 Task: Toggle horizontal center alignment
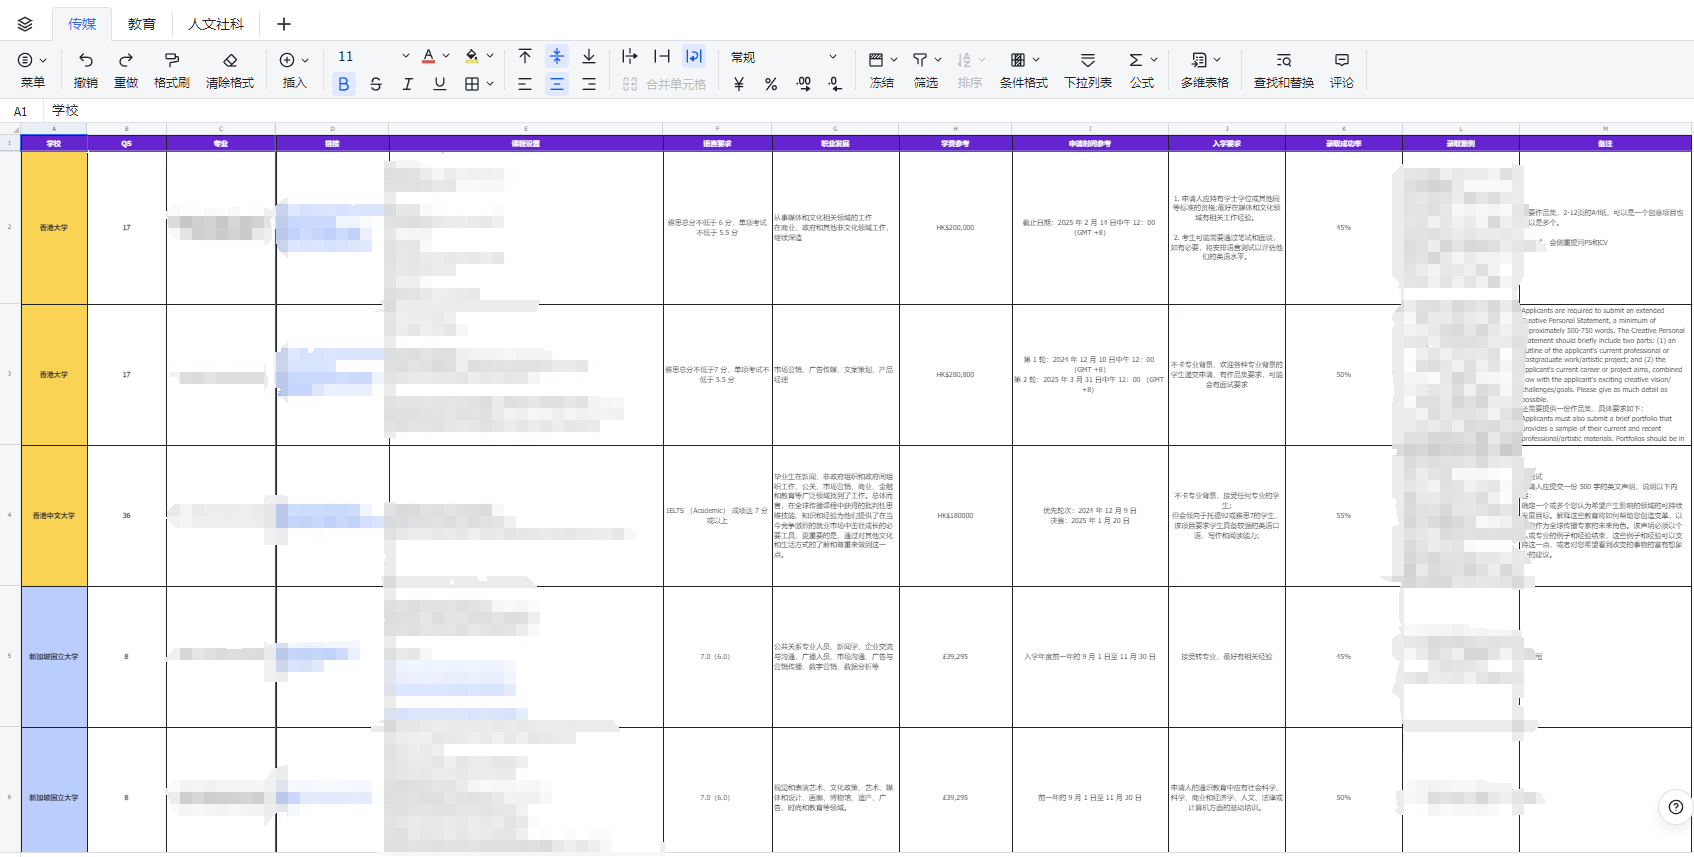(x=557, y=84)
